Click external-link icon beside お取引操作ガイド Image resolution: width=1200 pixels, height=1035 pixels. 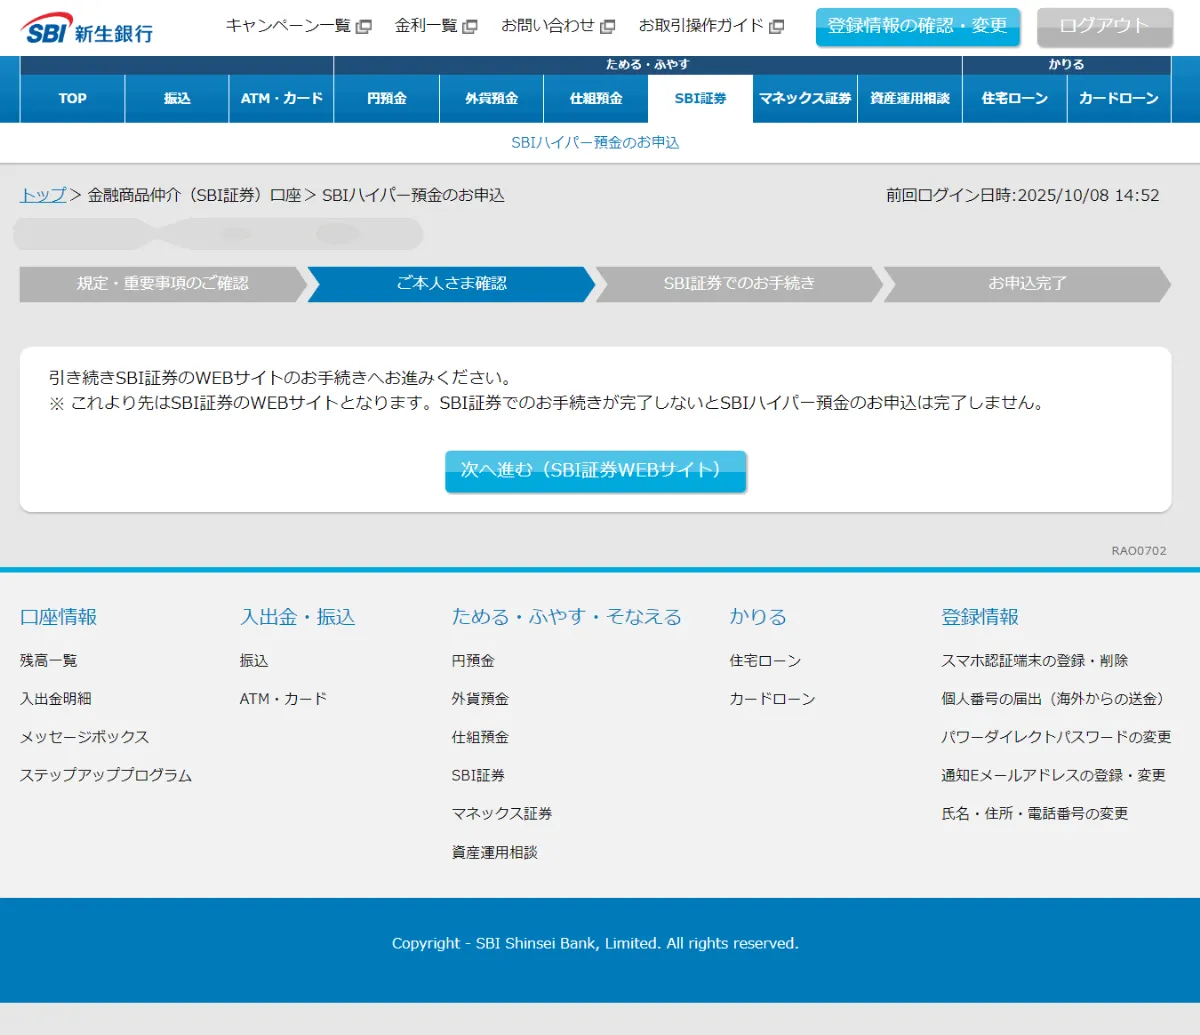(x=776, y=27)
